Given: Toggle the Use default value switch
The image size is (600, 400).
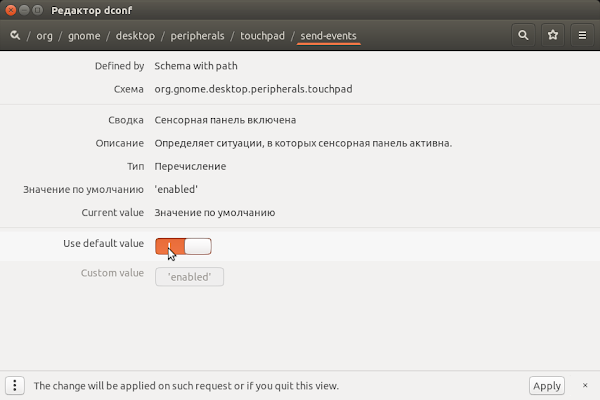Looking at the screenshot, I should click(x=183, y=246).
